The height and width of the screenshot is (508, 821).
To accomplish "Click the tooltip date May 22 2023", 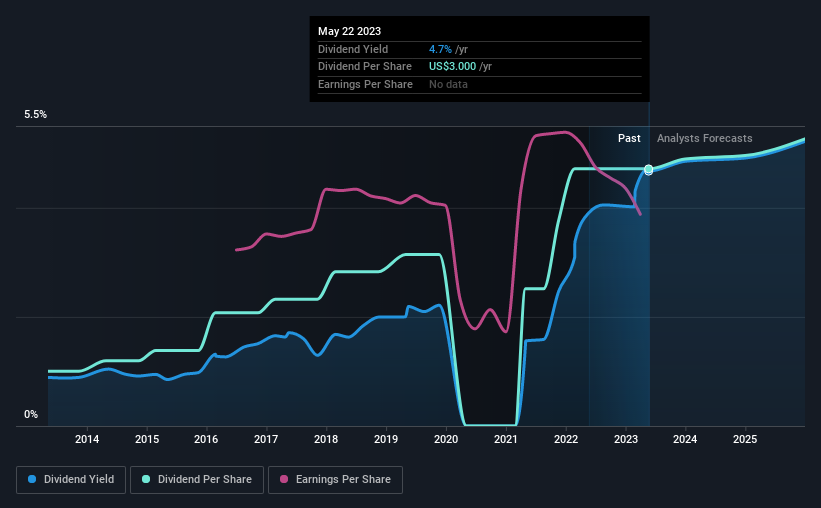I will pos(349,31).
